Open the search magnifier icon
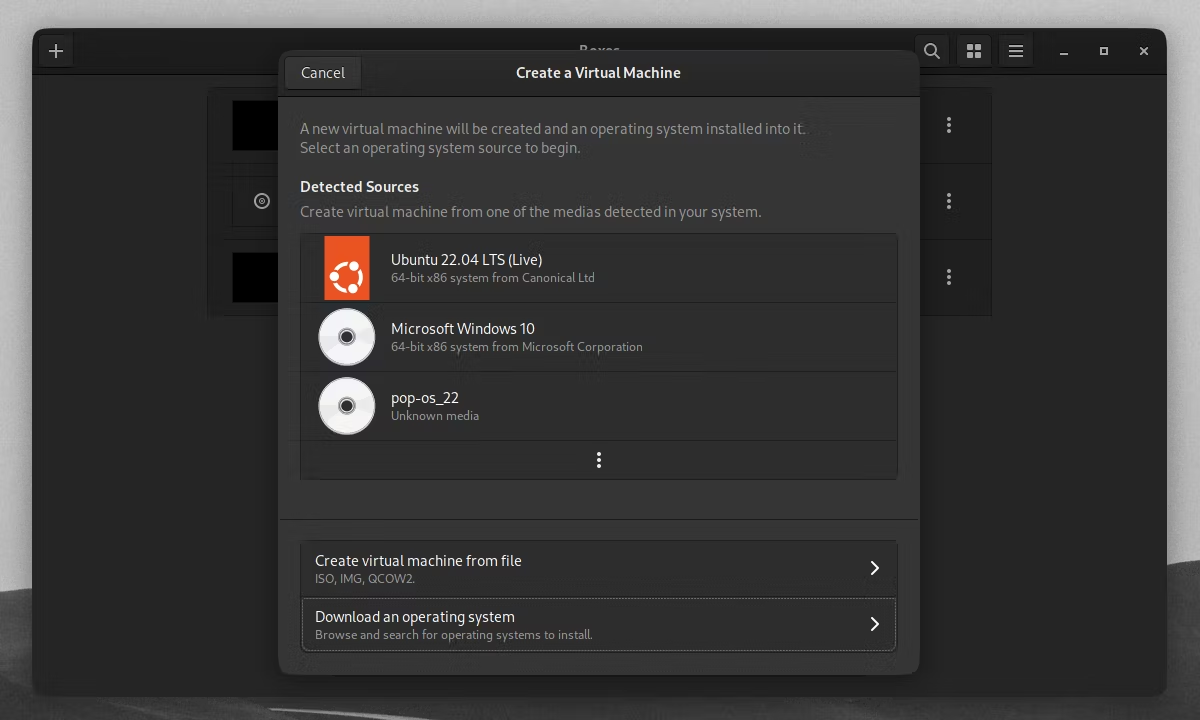The height and width of the screenshot is (720, 1200). (932, 51)
